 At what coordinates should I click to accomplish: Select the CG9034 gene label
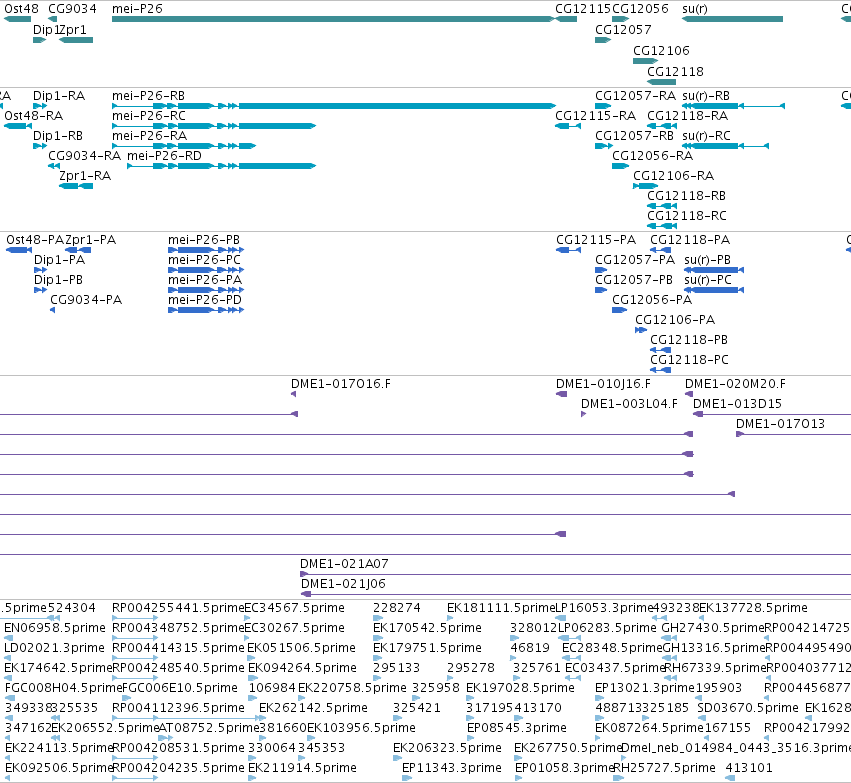pyautogui.click(x=72, y=9)
